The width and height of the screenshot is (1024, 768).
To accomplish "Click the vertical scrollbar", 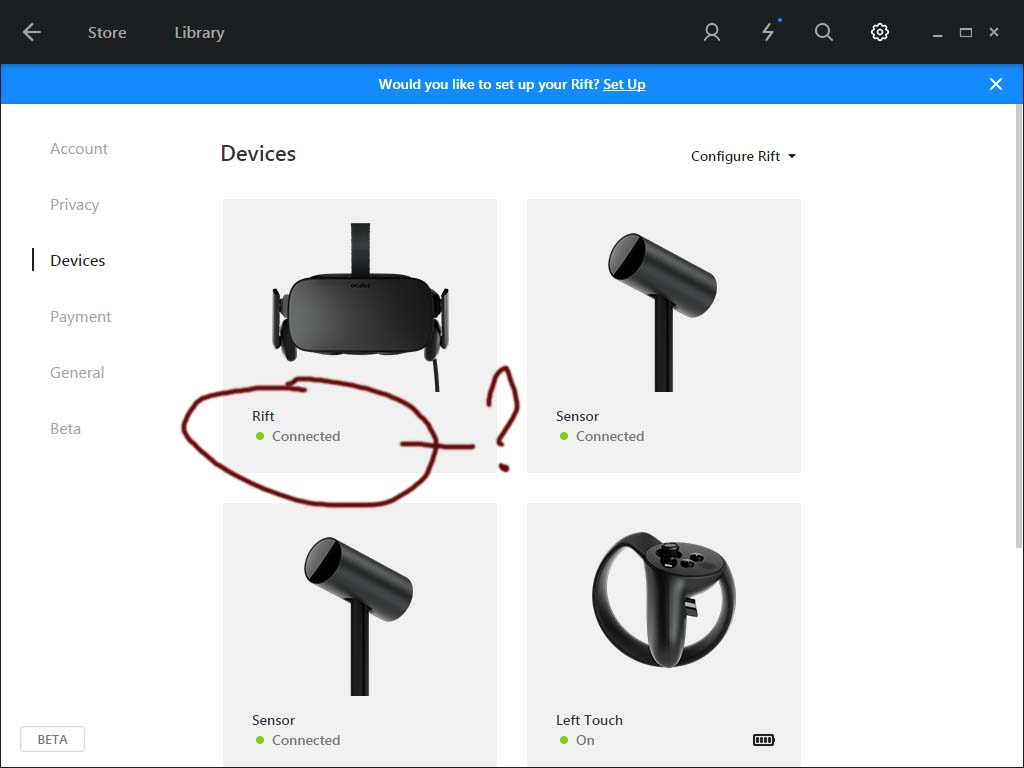I will click(1019, 327).
